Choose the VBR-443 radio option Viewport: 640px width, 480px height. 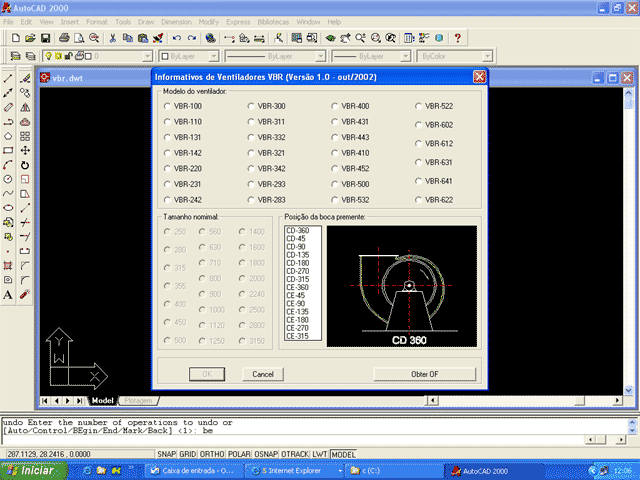(x=335, y=137)
